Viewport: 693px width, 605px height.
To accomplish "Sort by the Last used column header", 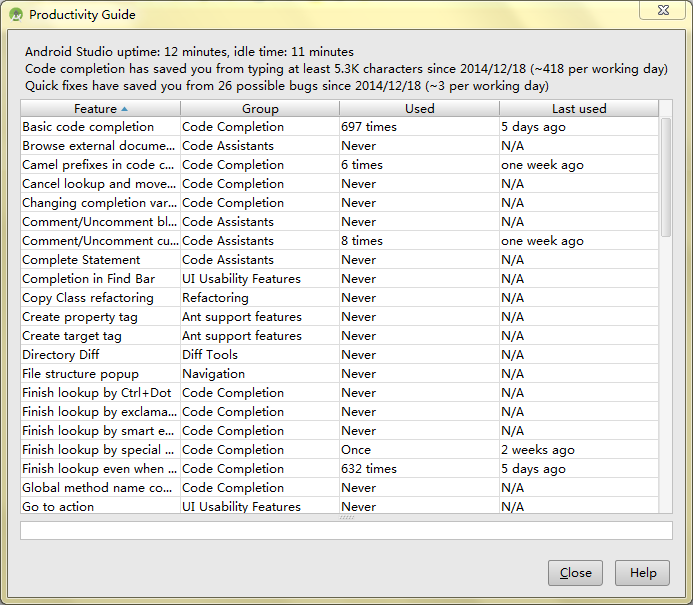I will coord(579,109).
